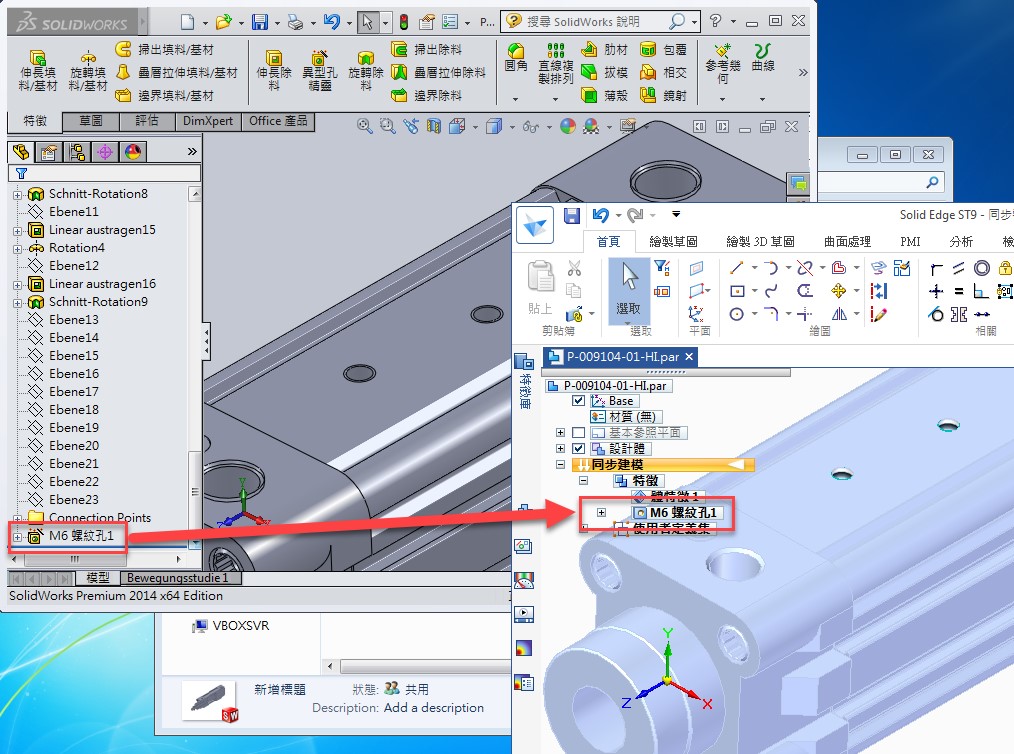1014x754 pixels.
Task: Select the 旋轉填料/基材 revolve boss tool
Action: tap(87, 72)
